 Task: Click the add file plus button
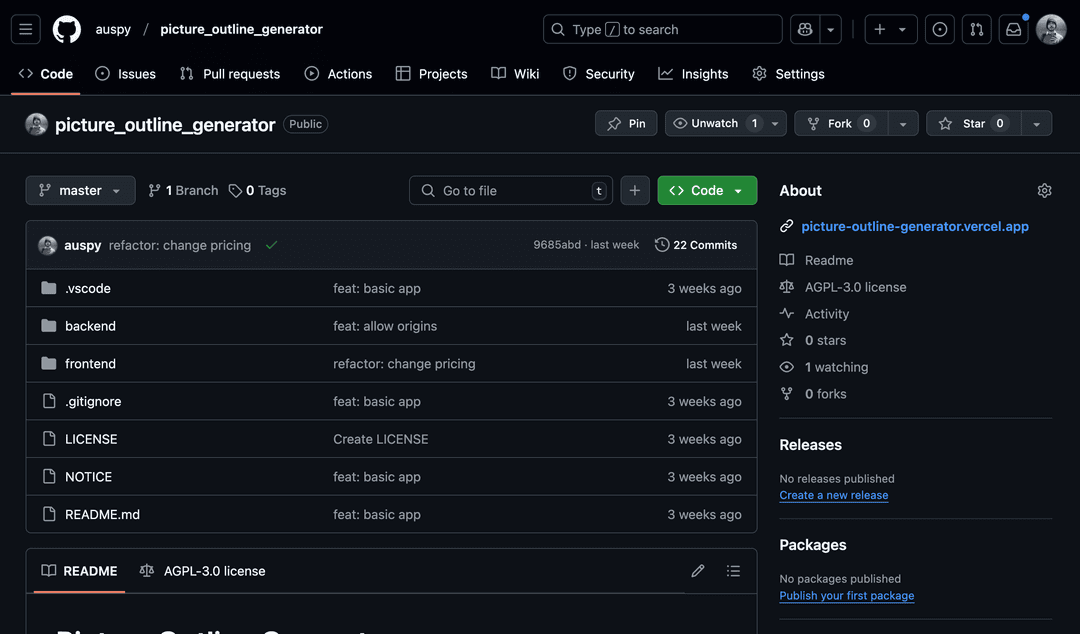click(x=635, y=190)
